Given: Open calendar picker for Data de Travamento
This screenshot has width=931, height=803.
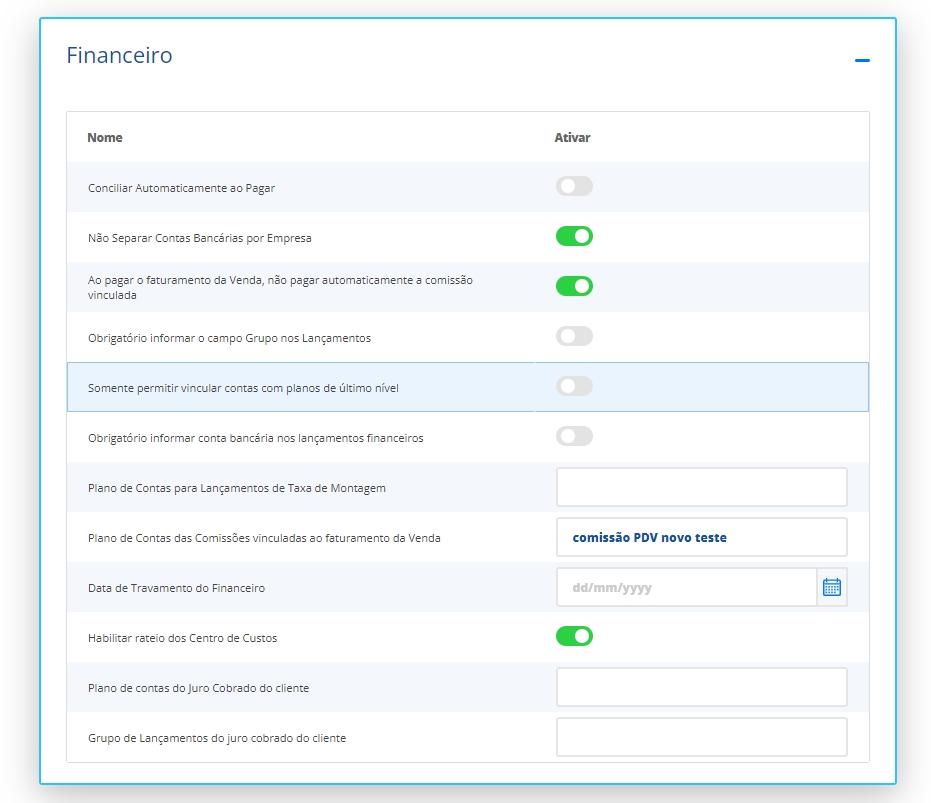Looking at the screenshot, I should [x=832, y=587].
